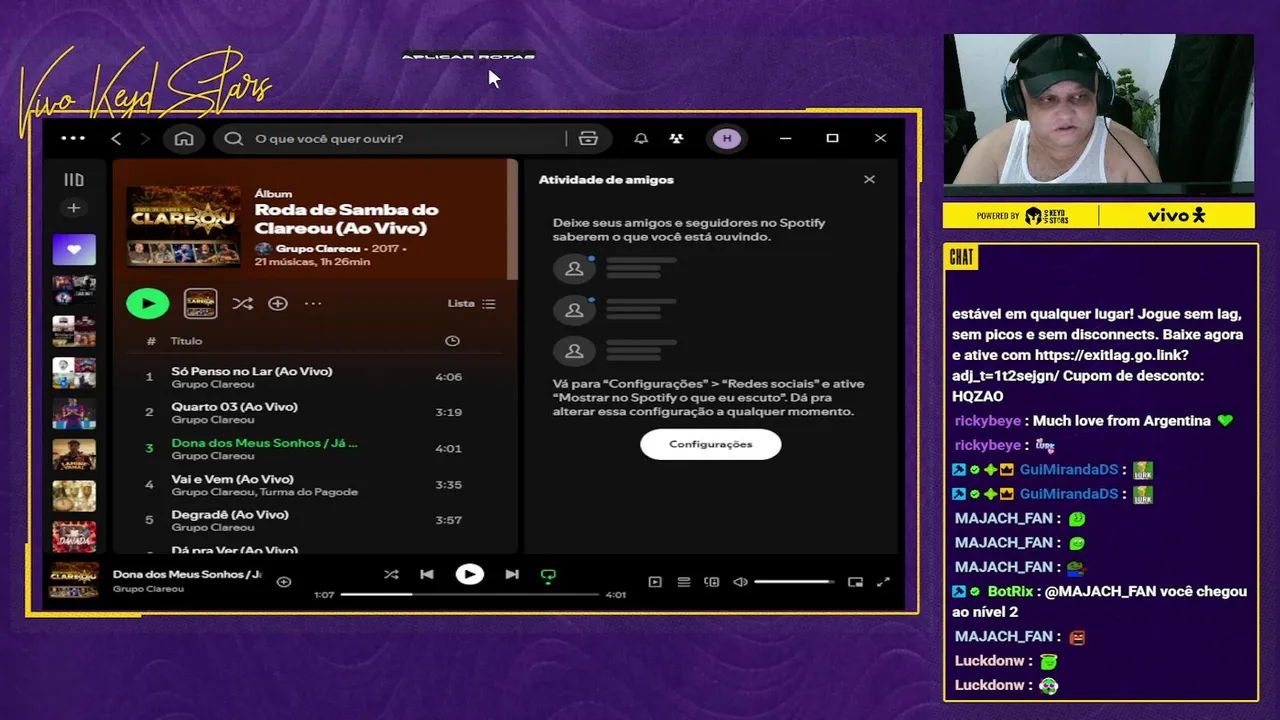Play the album with the green button
This screenshot has height=720, width=1280.
[148, 303]
